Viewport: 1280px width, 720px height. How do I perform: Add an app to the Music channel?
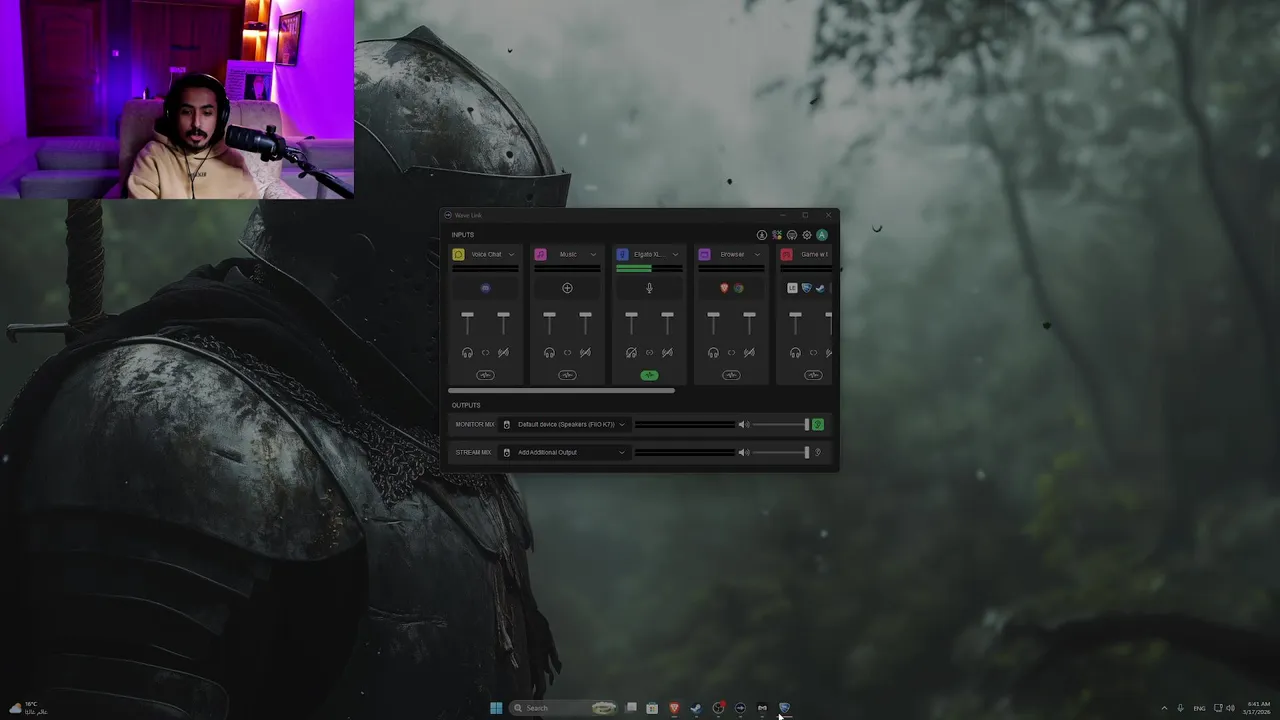pyautogui.click(x=567, y=288)
